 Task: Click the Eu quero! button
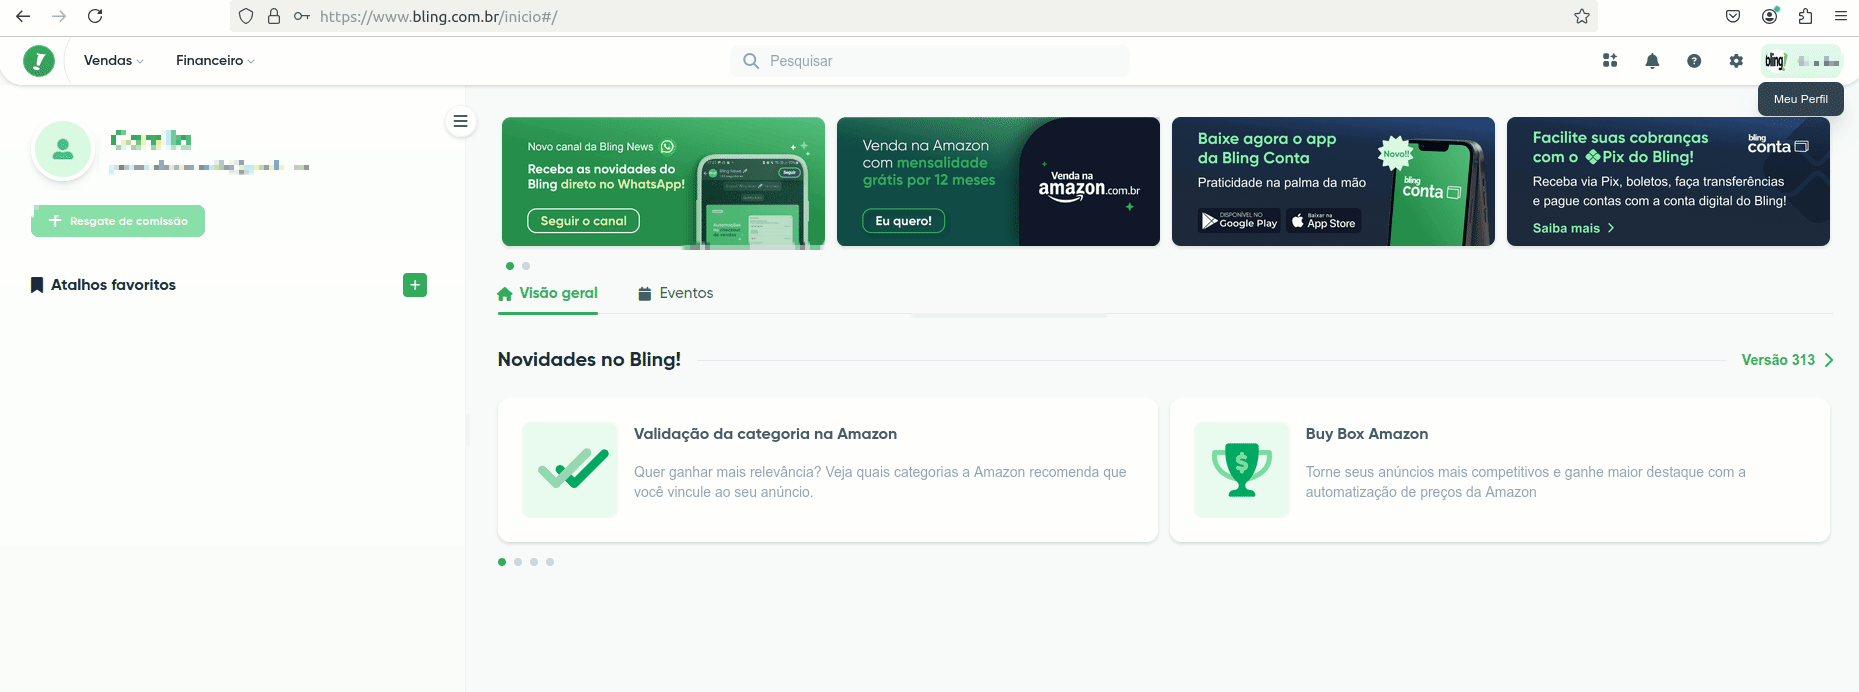(904, 221)
